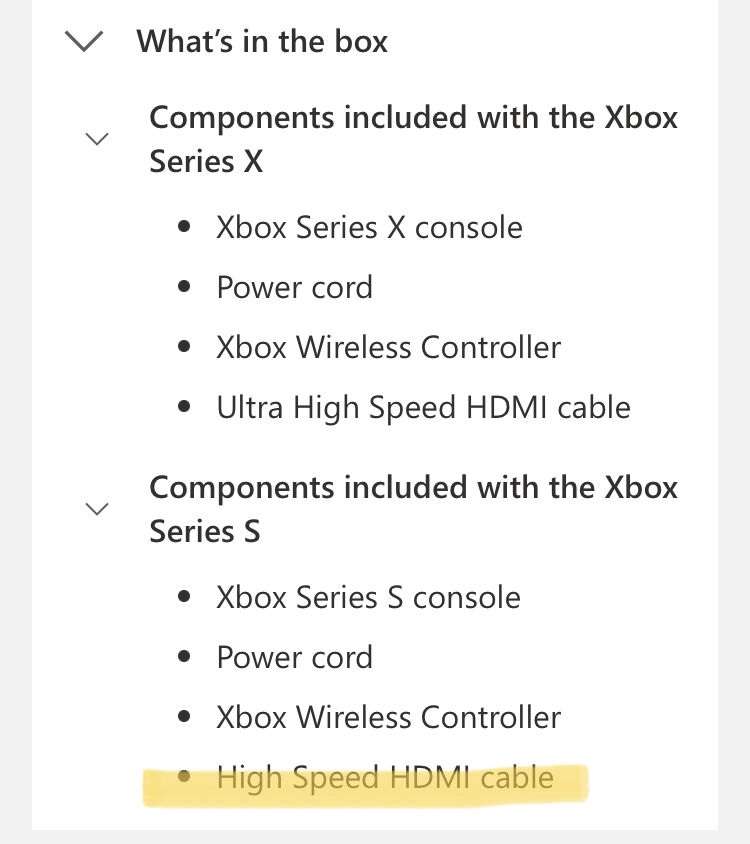
Task: Collapse the Xbox Series S components chevron
Action: 97,509
